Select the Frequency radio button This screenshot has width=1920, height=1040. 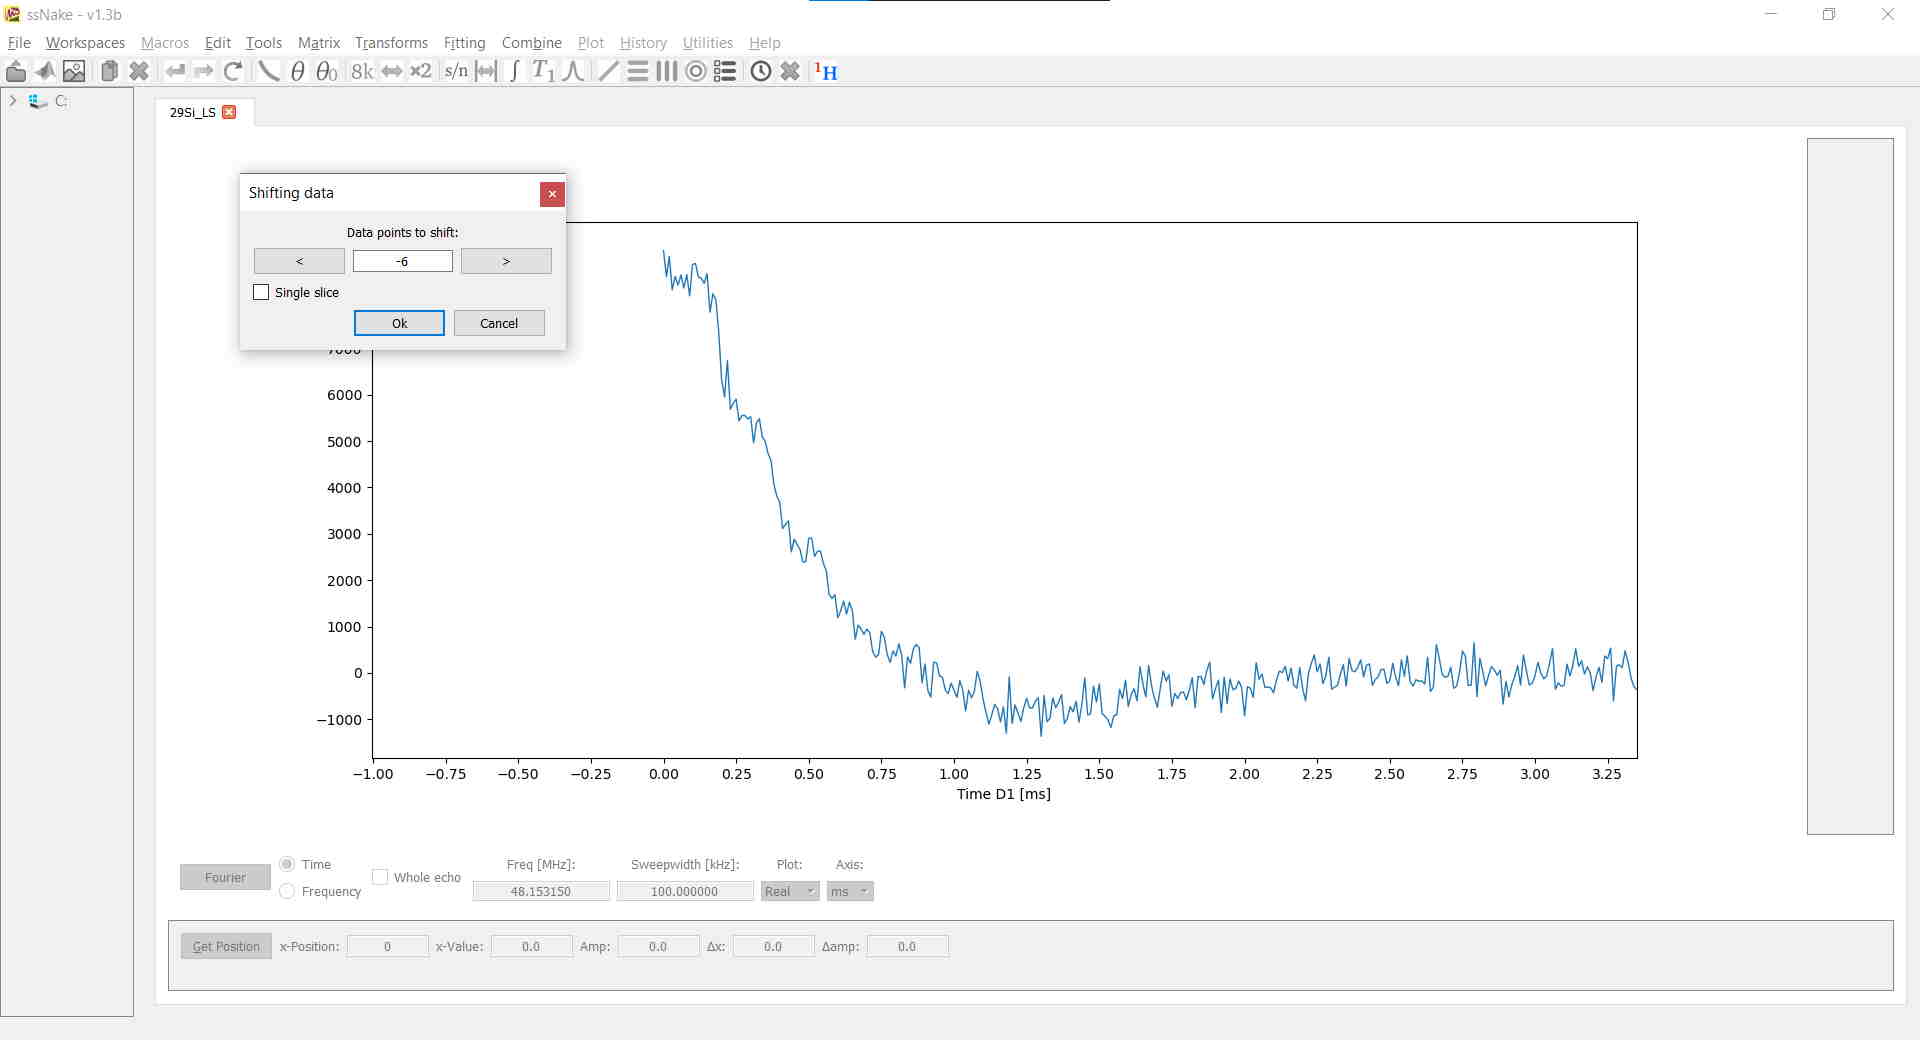point(287,891)
